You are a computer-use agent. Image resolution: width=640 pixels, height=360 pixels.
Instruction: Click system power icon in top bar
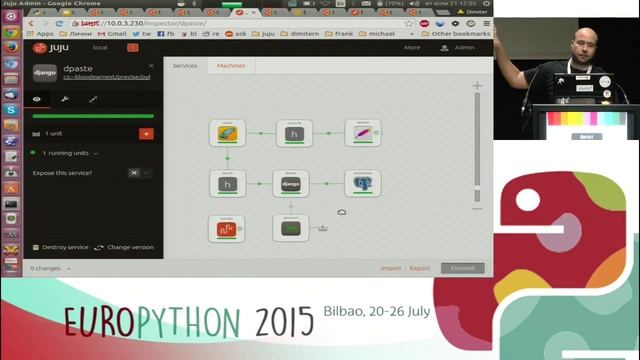[486, 3]
